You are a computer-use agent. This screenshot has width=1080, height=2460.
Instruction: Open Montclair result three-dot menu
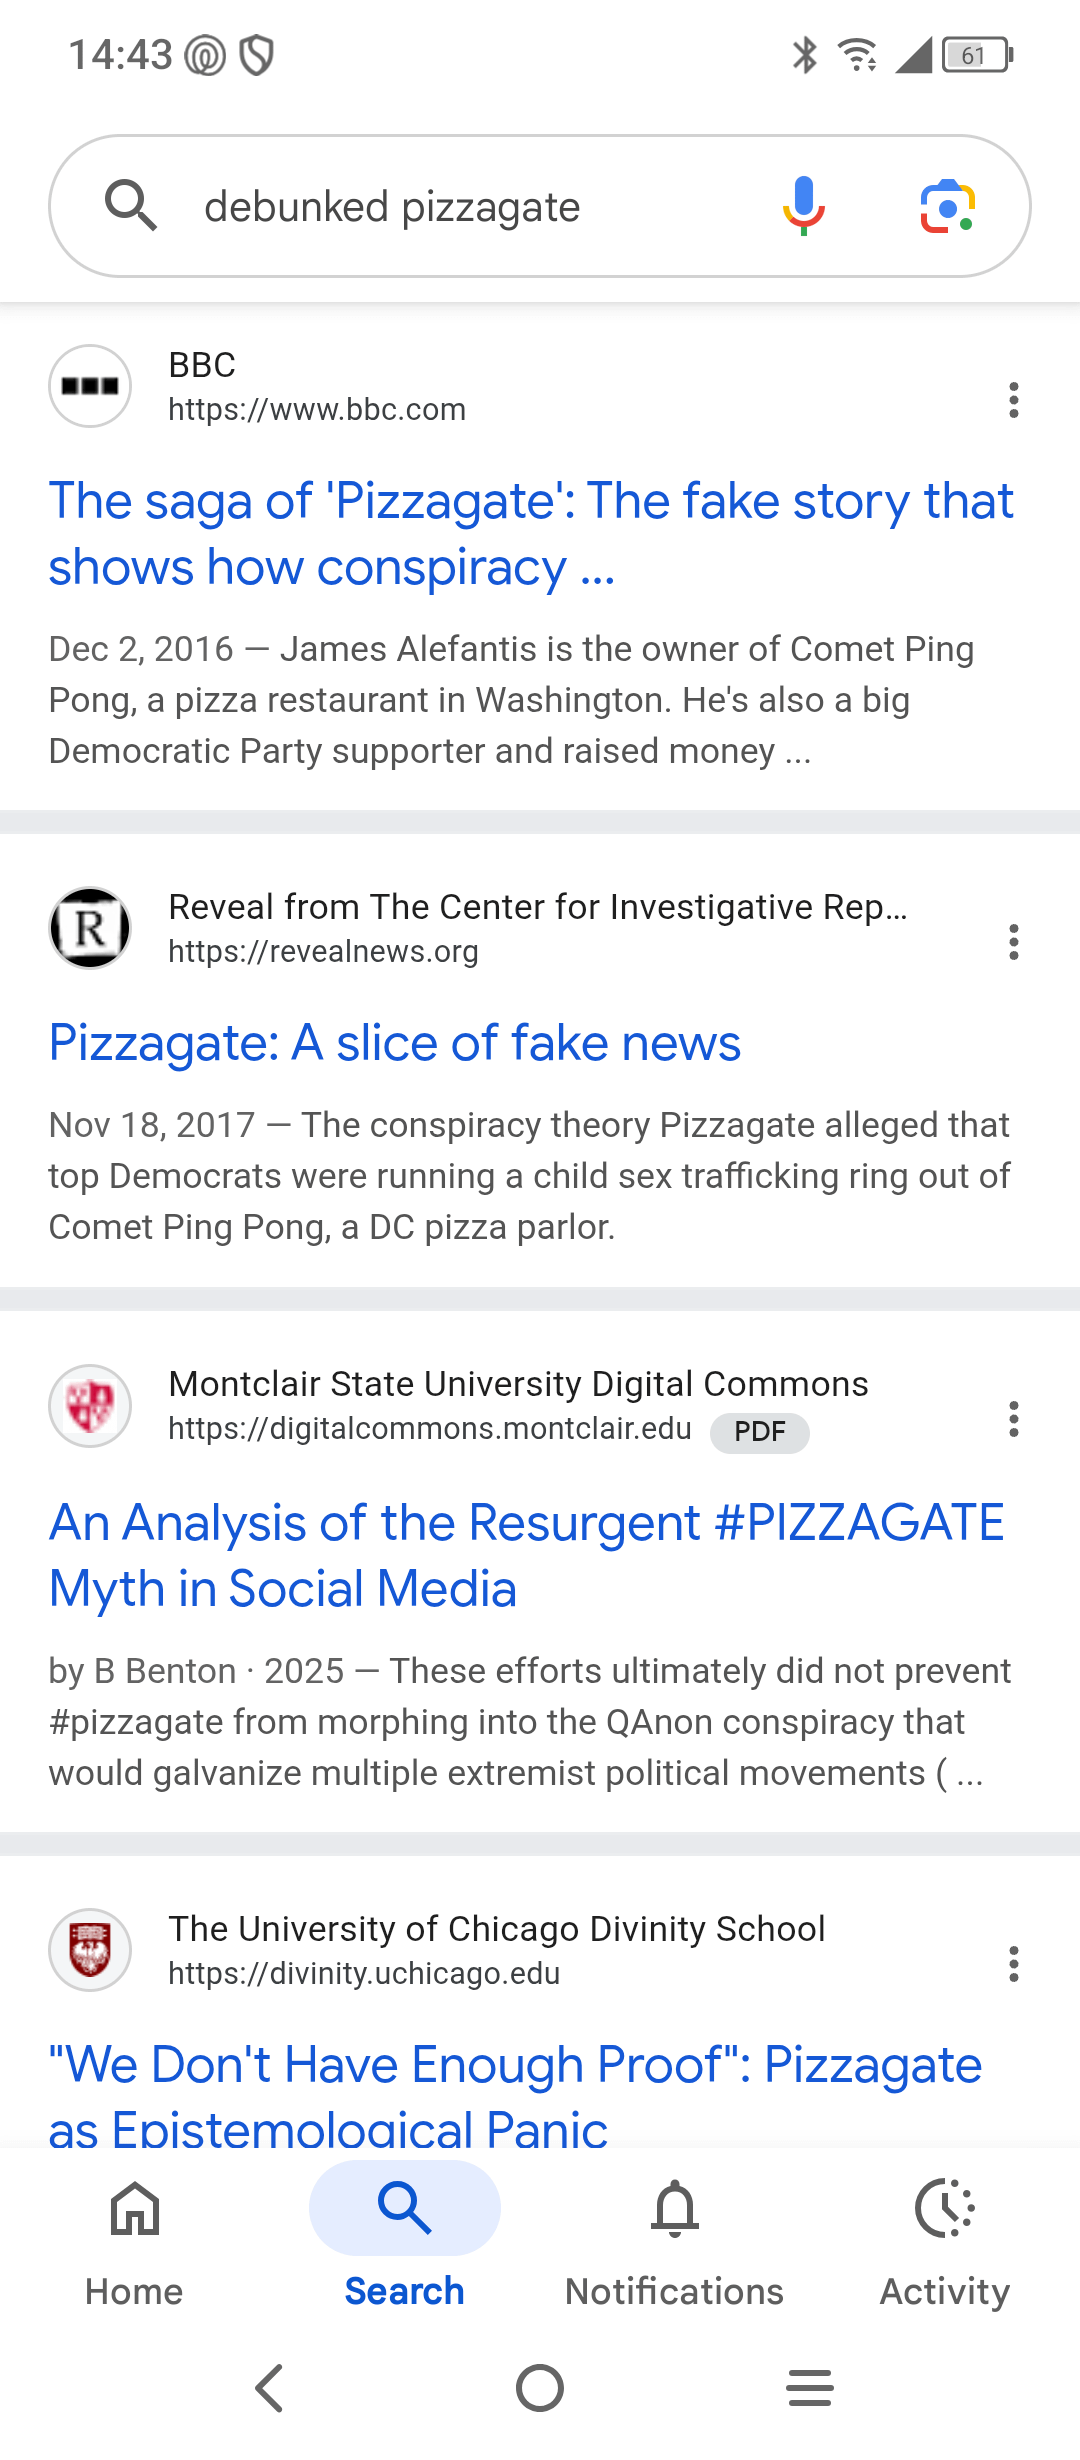(x=1014, y=1419)
